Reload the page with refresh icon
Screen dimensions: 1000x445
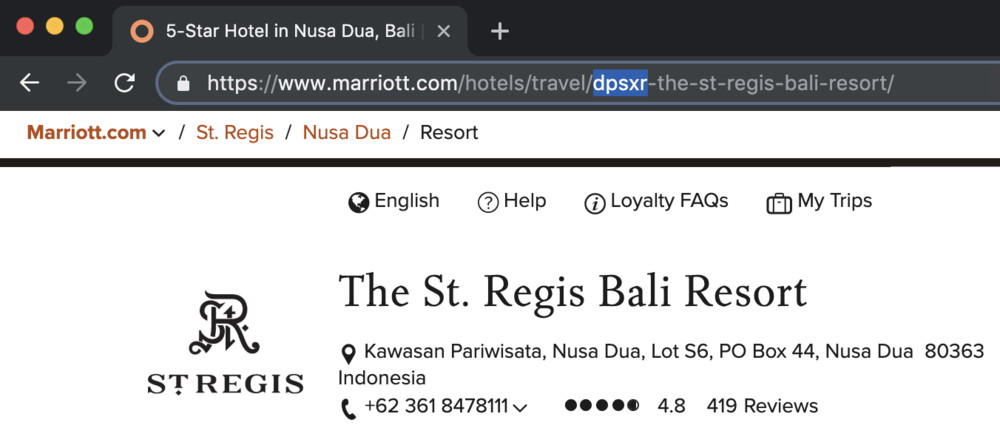(124, 83)
